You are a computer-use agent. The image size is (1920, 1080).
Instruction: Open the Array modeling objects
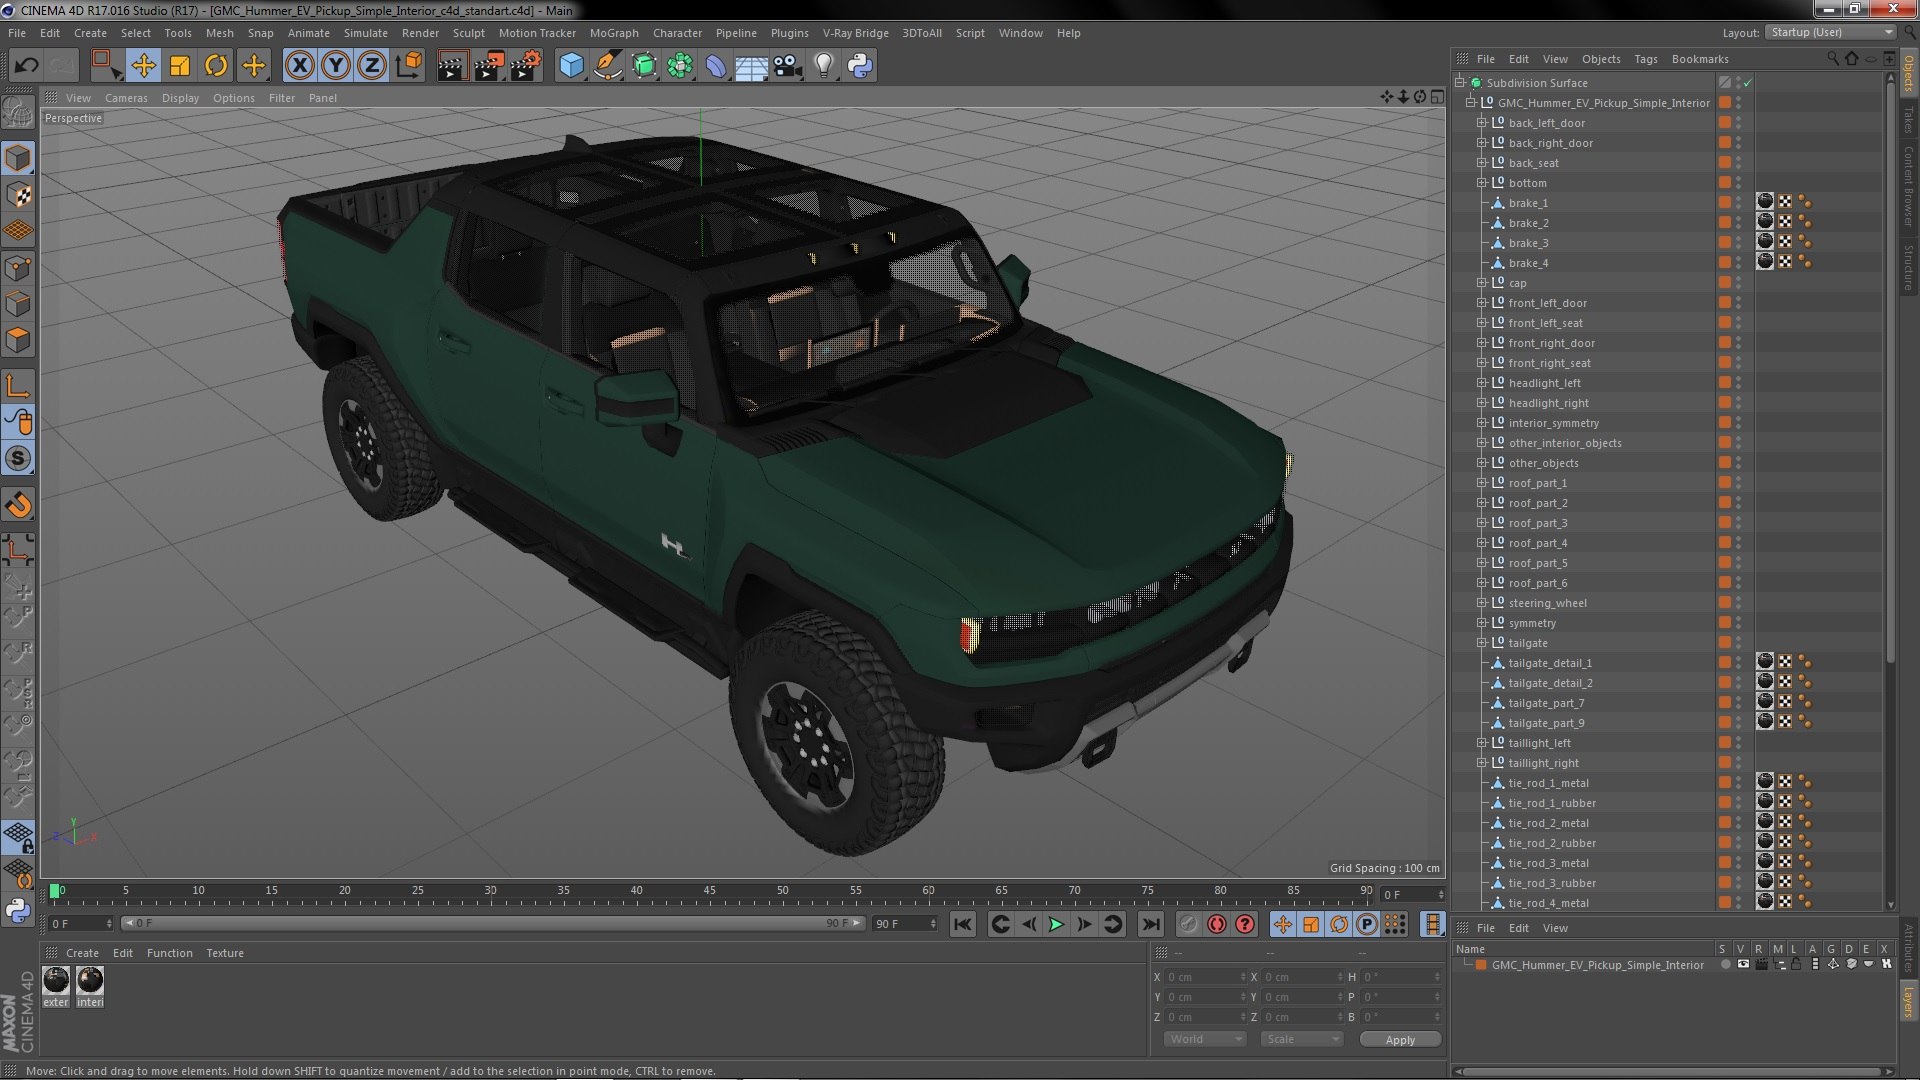tap(680, 66)
